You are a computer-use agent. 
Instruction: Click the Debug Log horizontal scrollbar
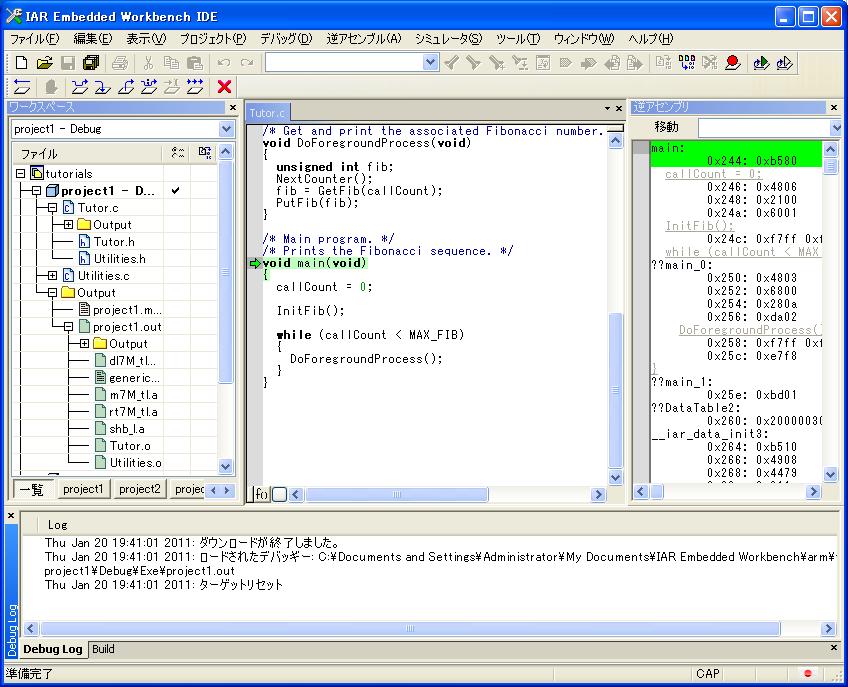pyautogui.click(x=410, y=629)
